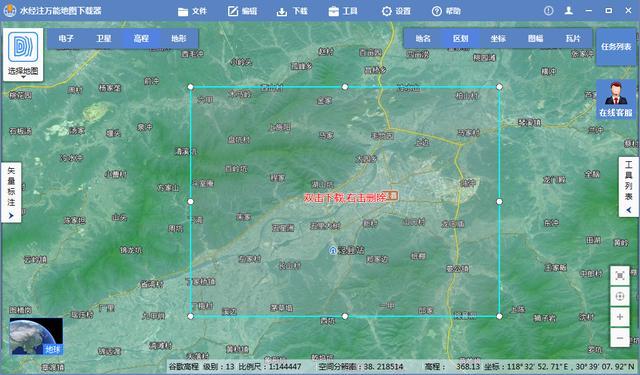The width and height of the screenshot is (640, 375).
Task: Click the 级别: 13 status entry
Action: (x=219, y=366)
